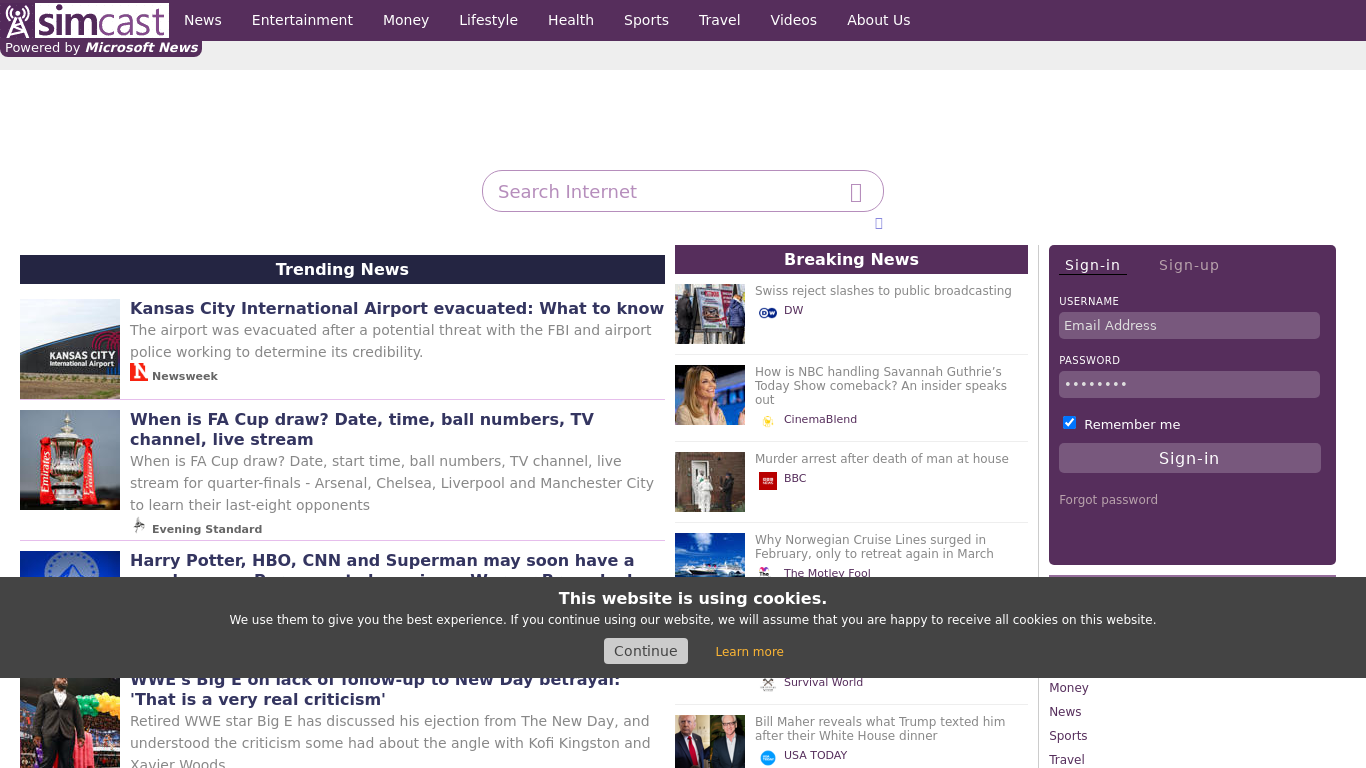Screen dimensions: 1366x768
Task: Open the Kansas City Airport article thumbnail
Action: coord(70,349)
